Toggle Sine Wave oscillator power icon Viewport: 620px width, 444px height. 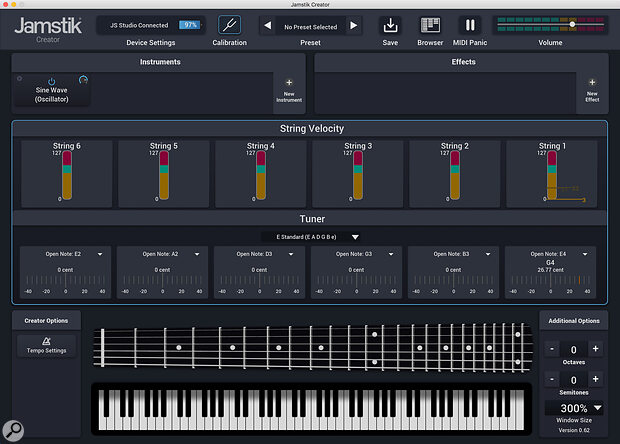point(51,81)
